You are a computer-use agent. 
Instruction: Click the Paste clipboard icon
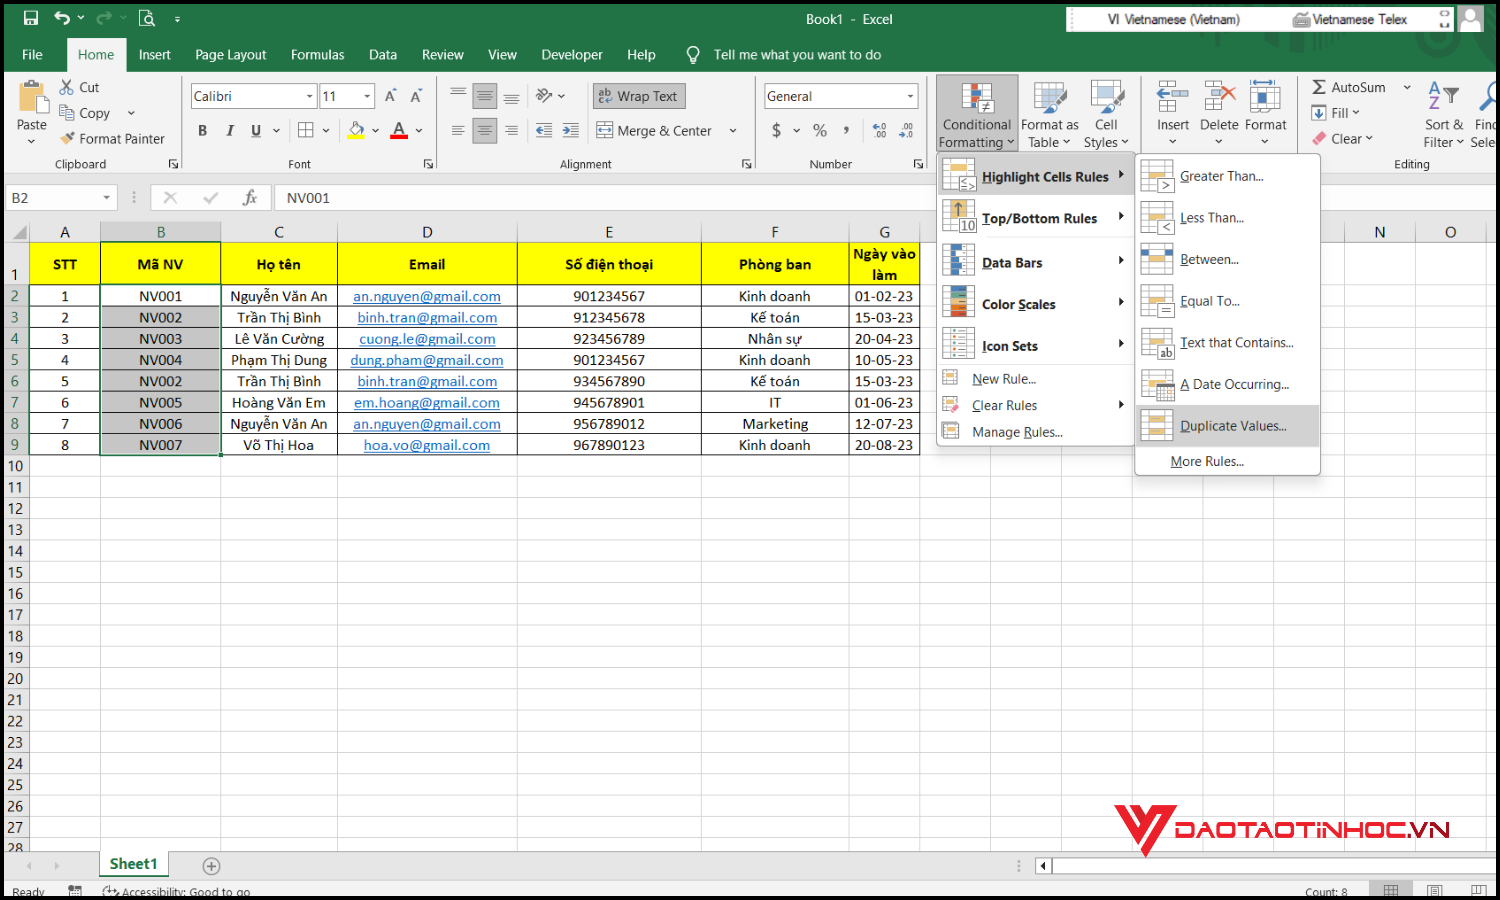(32, 97)
